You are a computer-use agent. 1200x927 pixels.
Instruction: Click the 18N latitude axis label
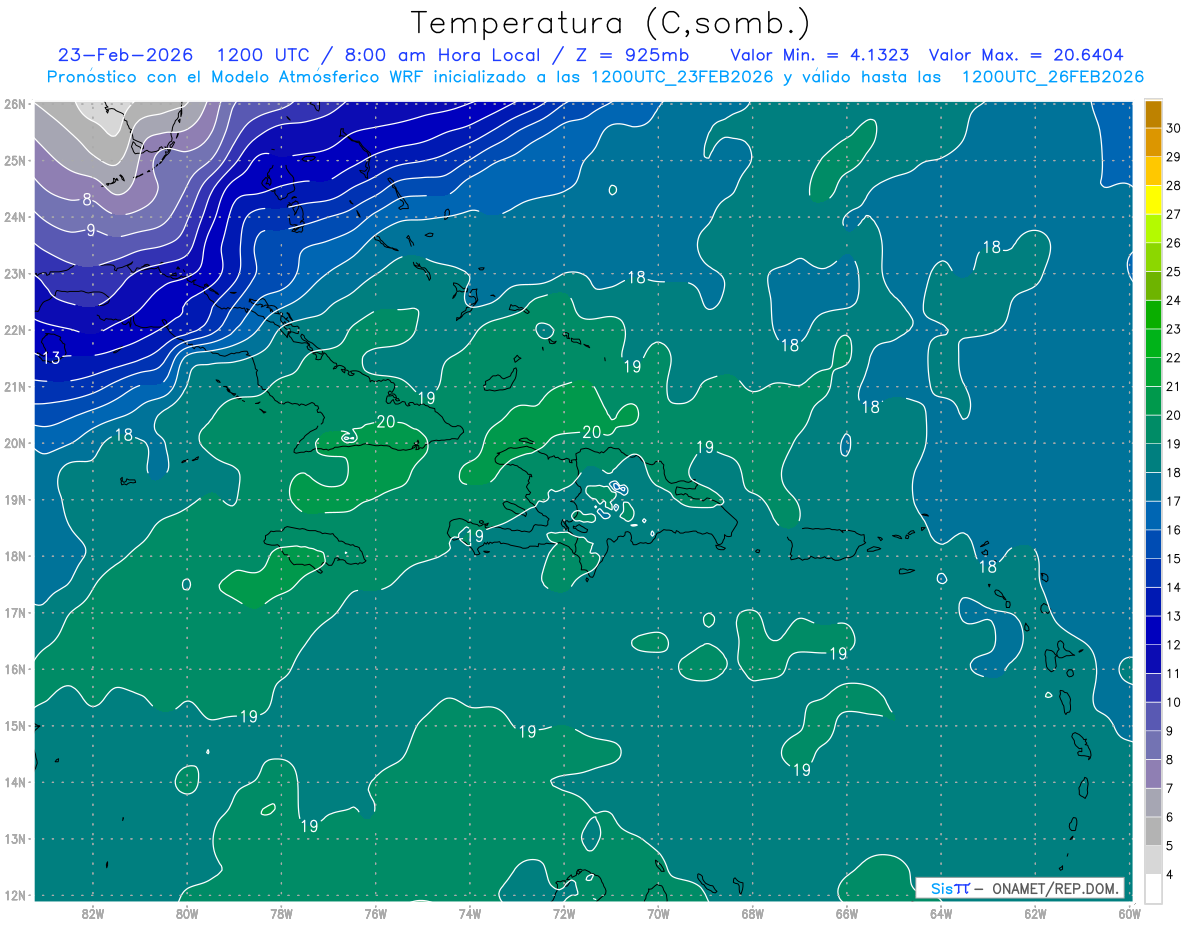click(x=14, y=556)
